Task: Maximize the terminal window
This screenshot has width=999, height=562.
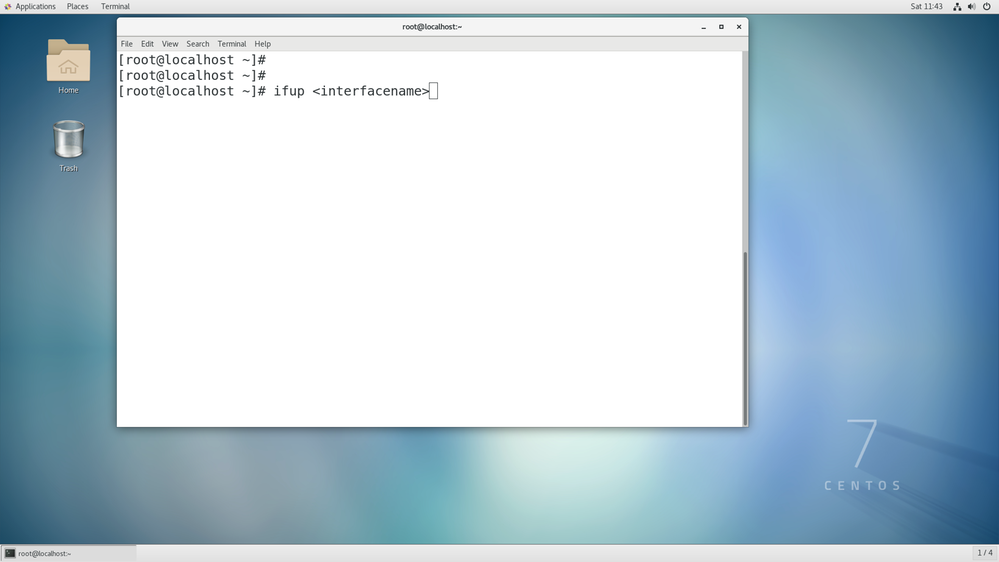Action: pos(721,27)
